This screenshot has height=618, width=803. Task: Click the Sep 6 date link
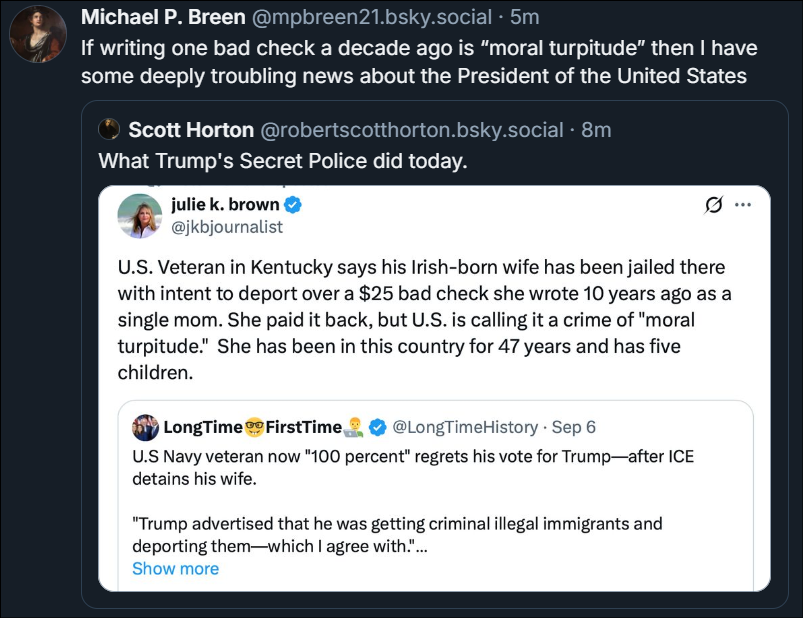573,427
